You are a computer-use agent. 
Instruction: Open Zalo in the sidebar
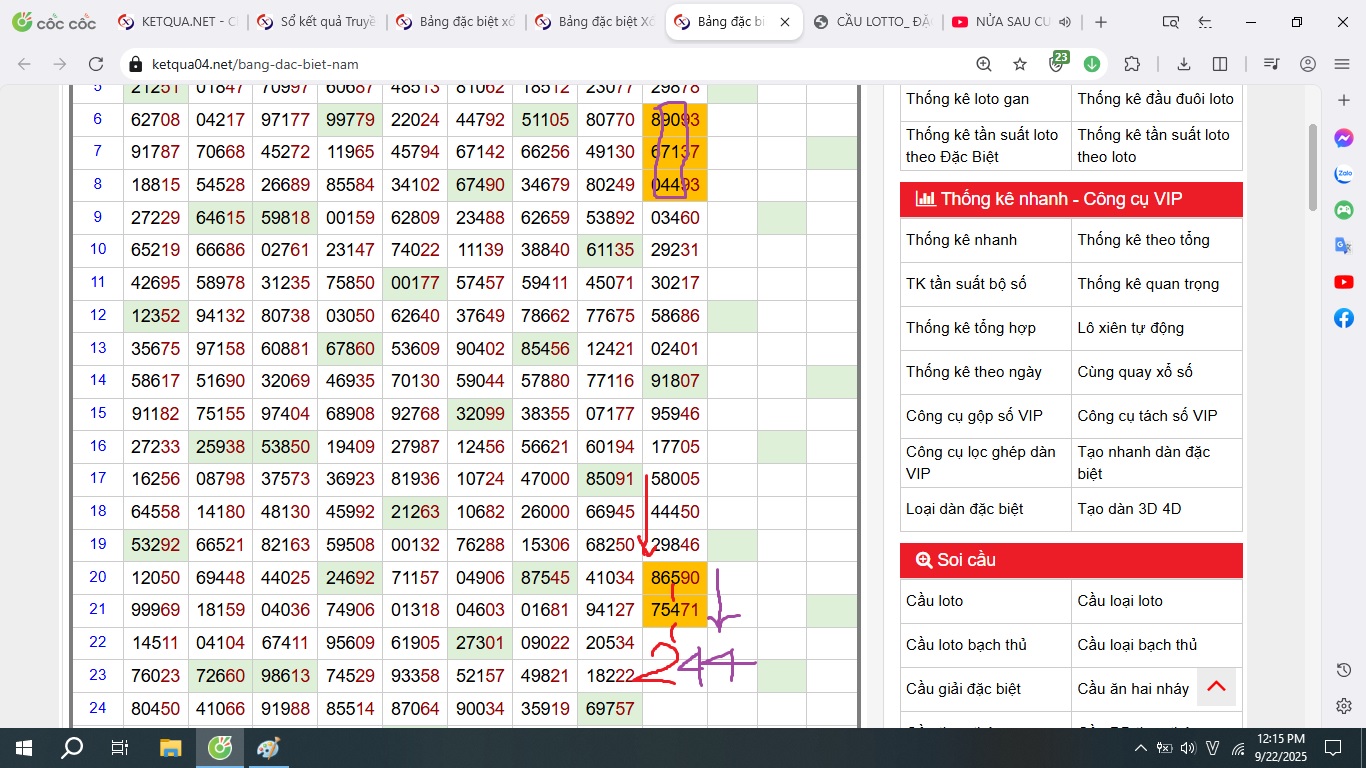(x=1344, y=174)
